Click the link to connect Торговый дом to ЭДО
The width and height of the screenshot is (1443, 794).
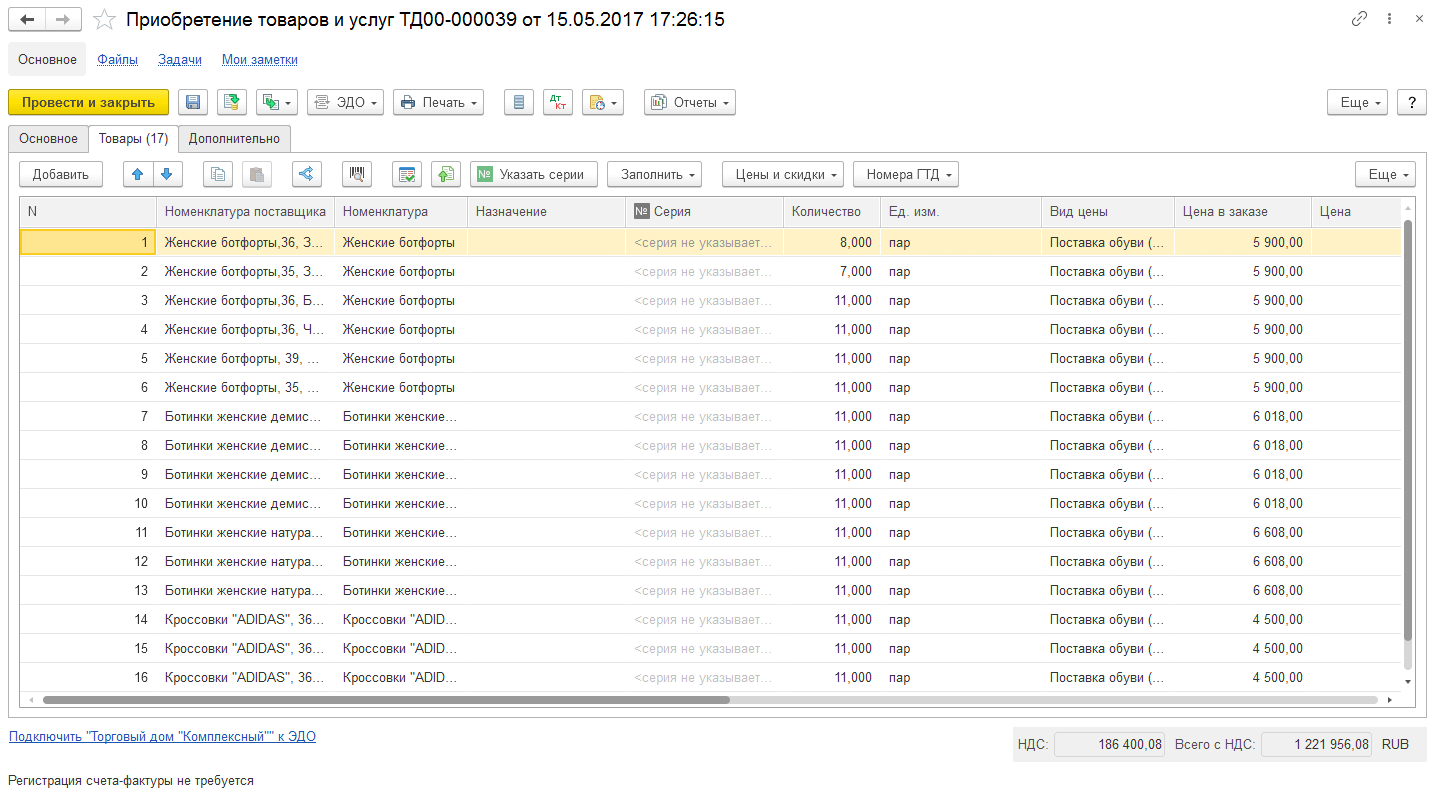[x=162, y=737]
